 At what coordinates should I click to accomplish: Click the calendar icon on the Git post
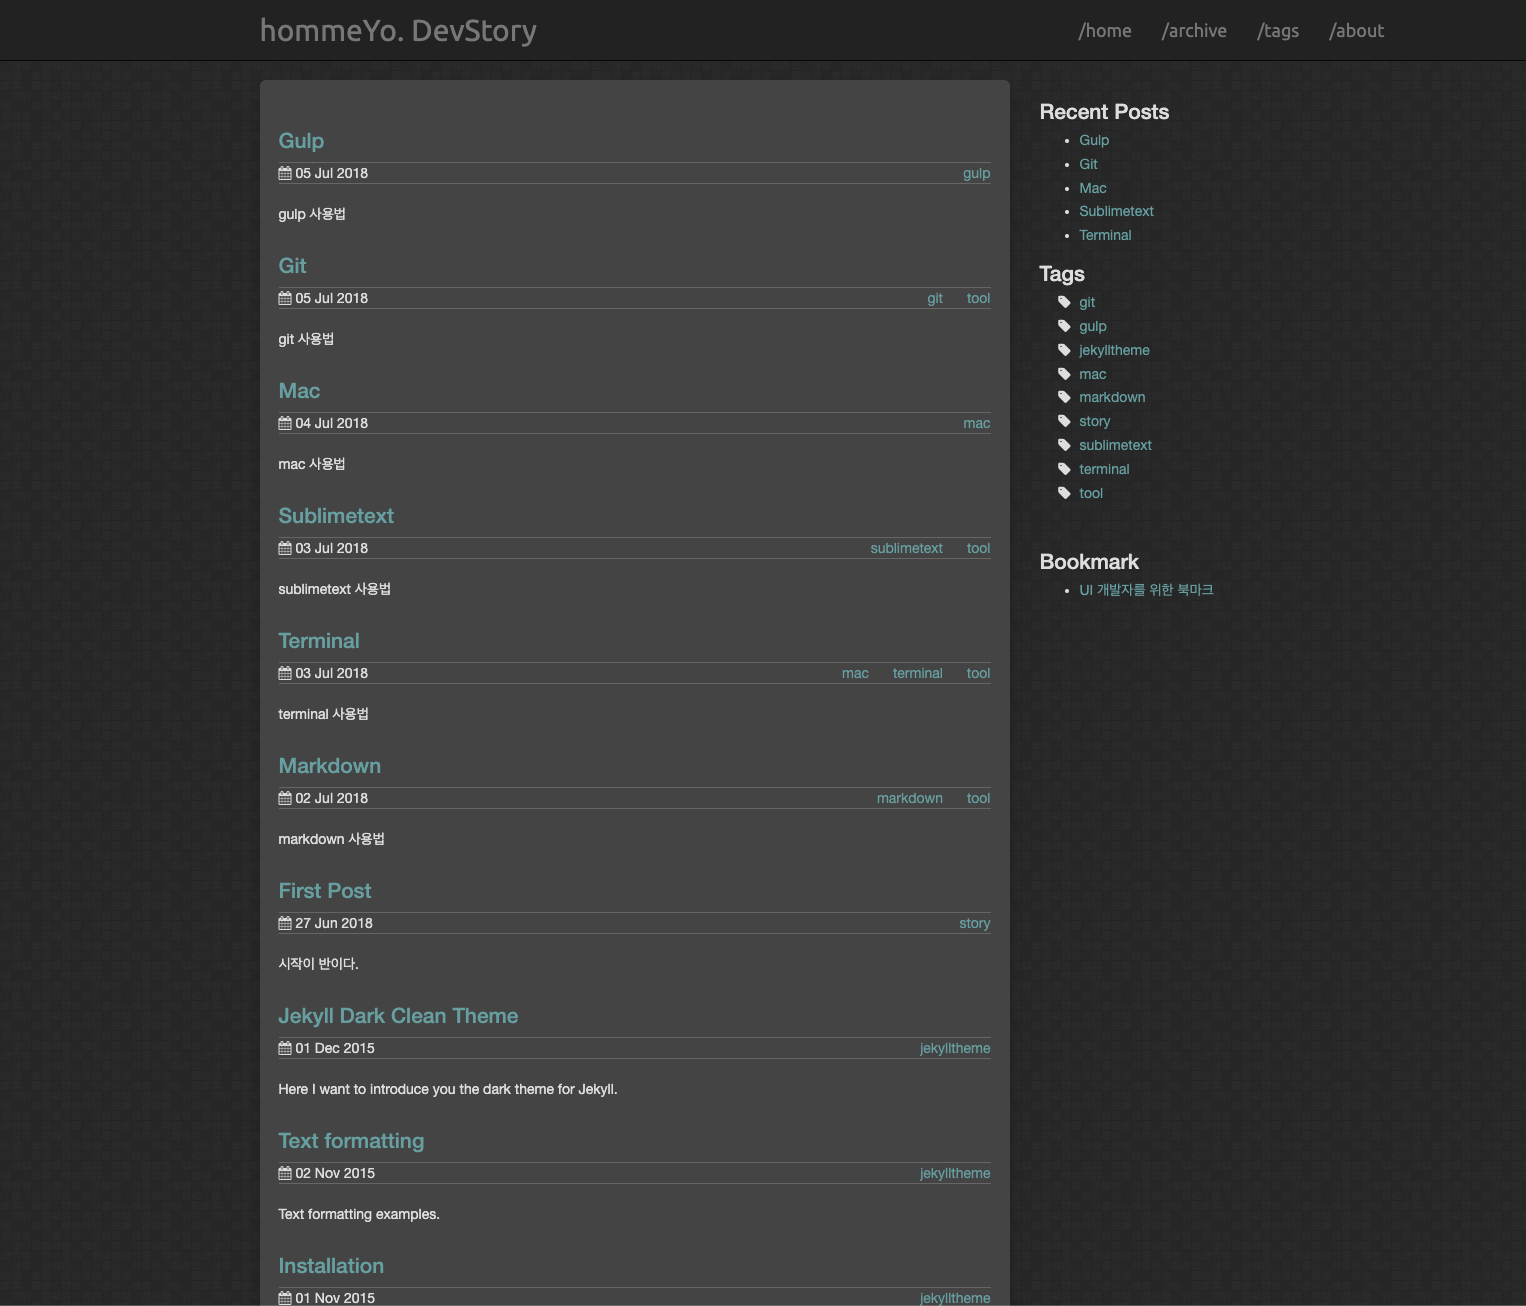pos(284,297)
